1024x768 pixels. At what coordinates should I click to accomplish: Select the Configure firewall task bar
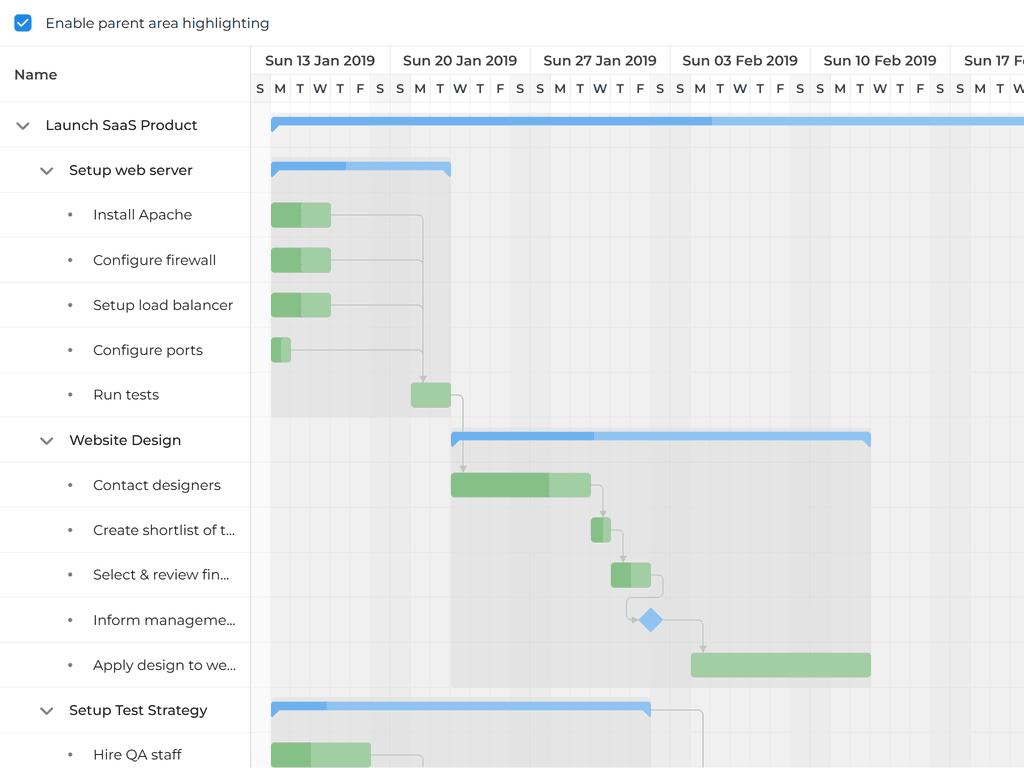pos(300,260)
